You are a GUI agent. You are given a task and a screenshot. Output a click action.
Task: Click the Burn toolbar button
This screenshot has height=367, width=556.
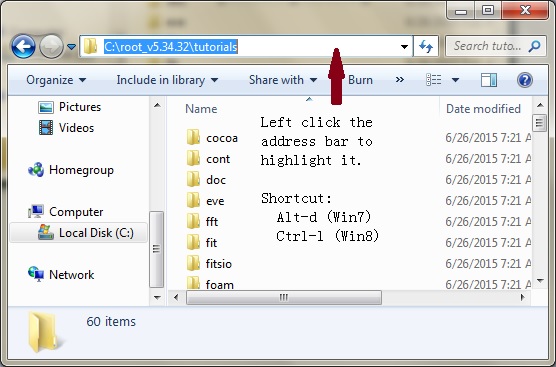point(360,80)
